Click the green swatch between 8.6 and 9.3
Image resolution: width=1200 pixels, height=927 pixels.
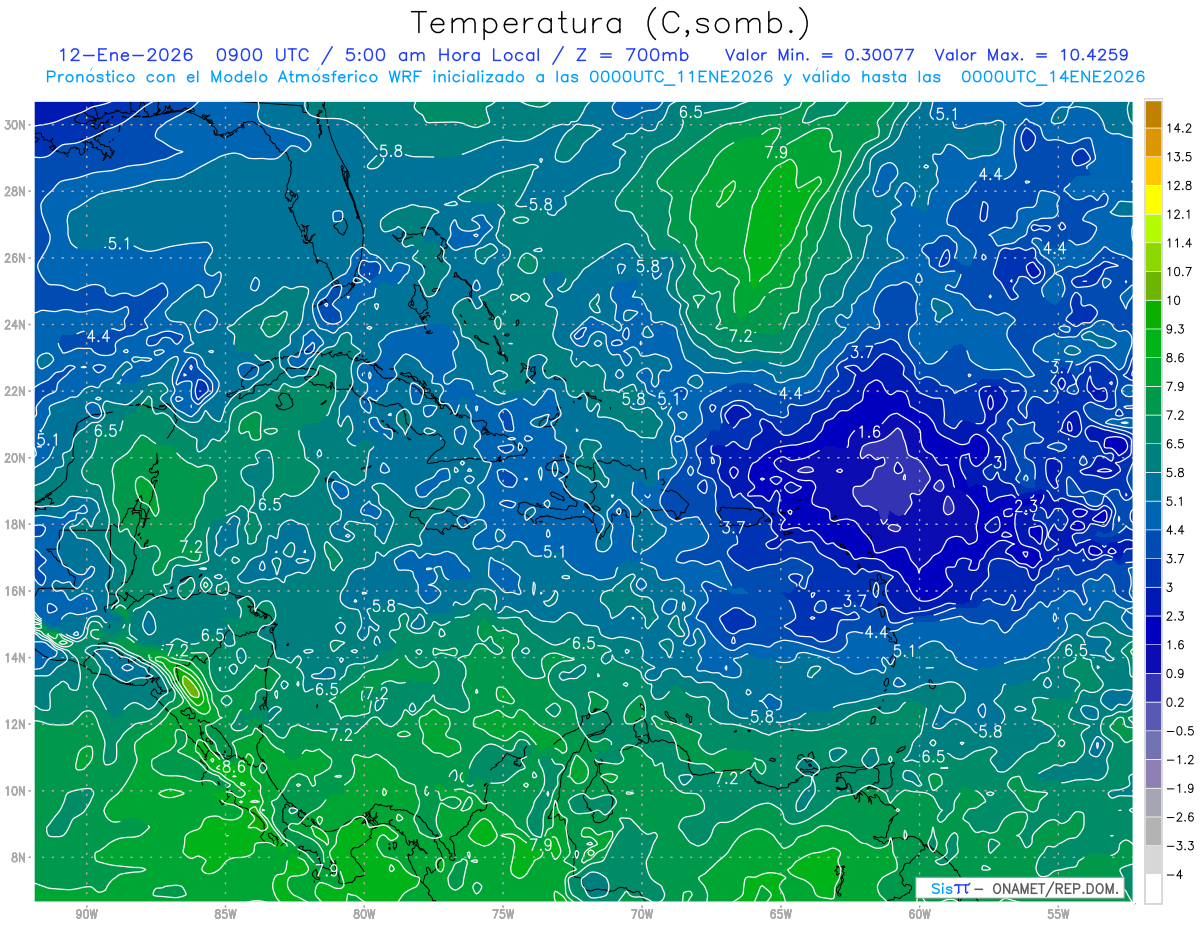pos(1153,343)
